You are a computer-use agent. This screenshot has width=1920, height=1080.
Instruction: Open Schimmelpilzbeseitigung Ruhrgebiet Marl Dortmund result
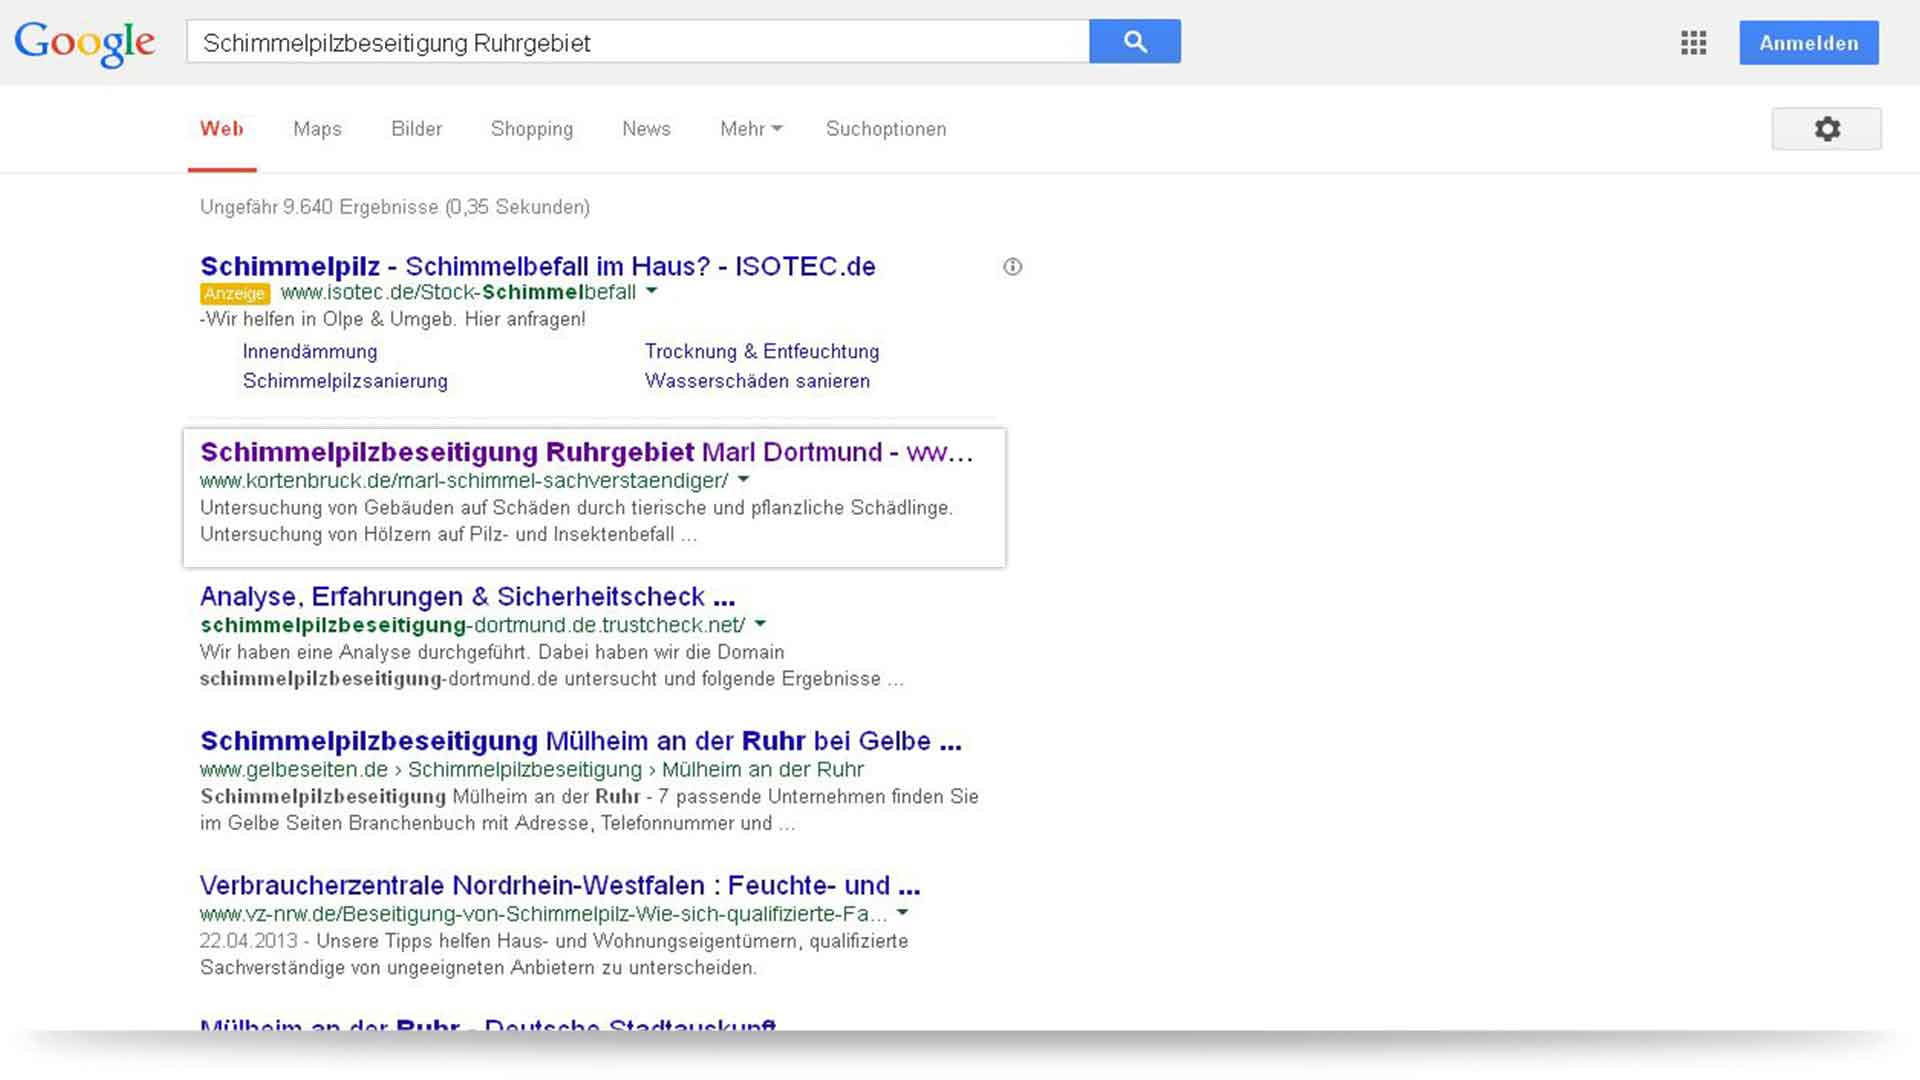click(586, 452)
